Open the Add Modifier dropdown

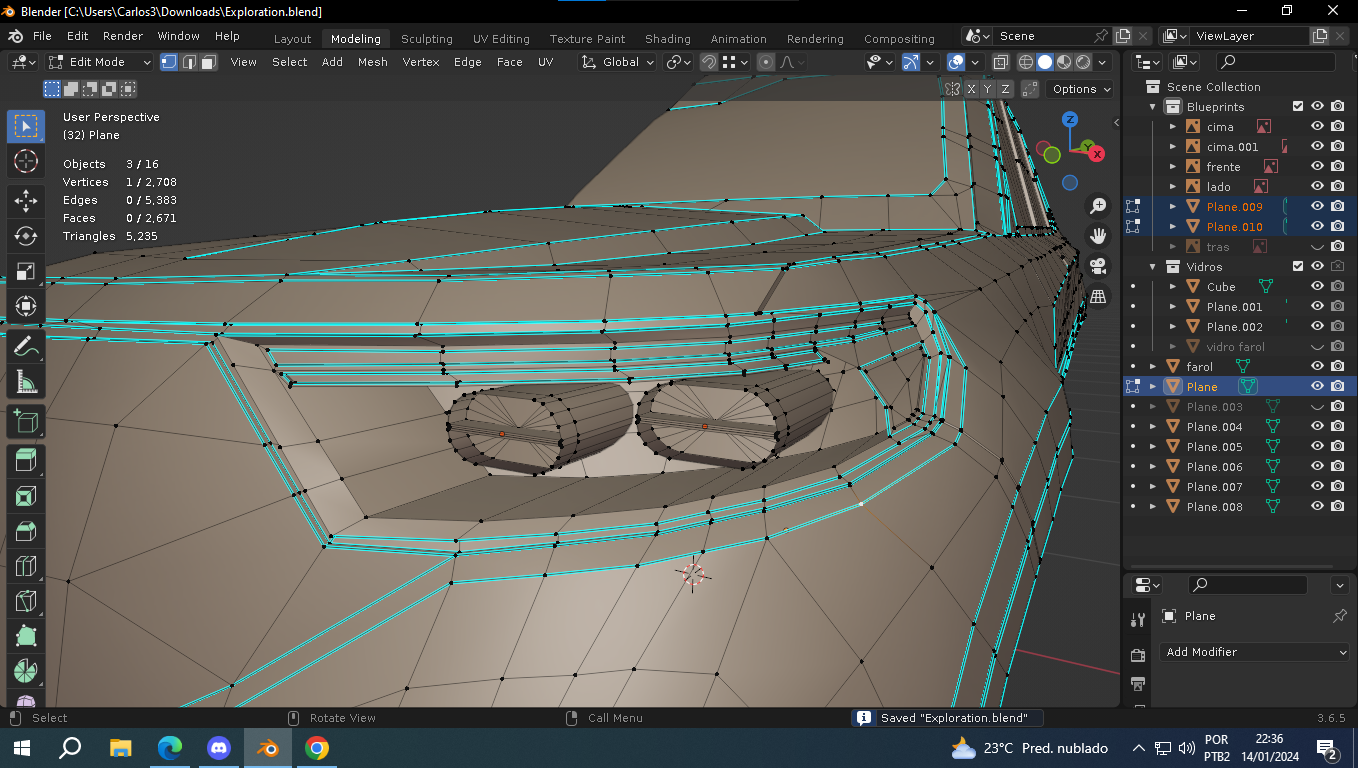click(x=1256, y=652)
